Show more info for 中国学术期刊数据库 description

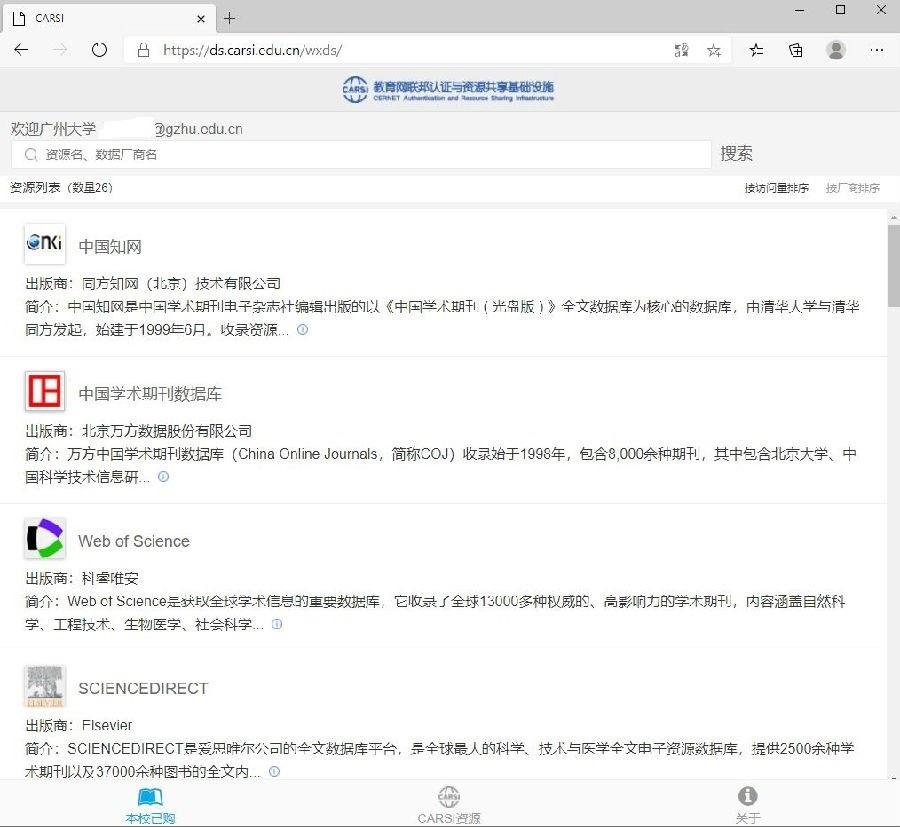(x=164, y=476)
